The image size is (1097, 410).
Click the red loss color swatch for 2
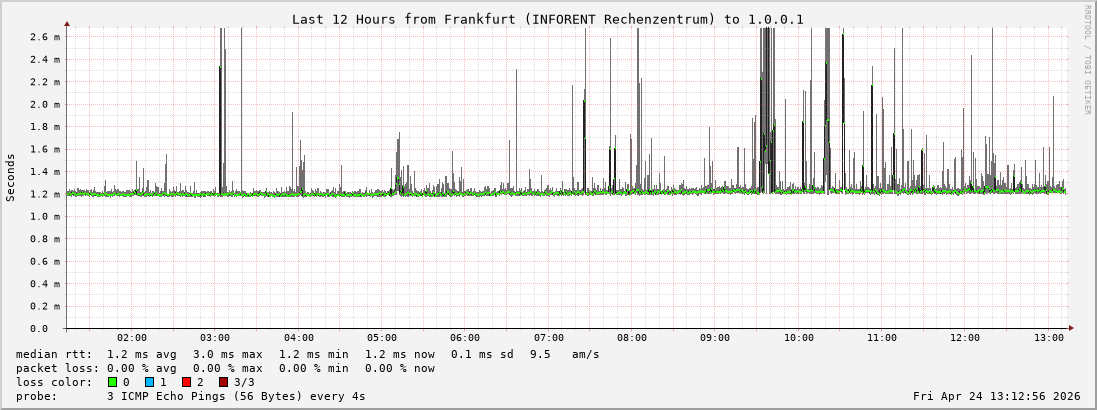tap(186, 382)
